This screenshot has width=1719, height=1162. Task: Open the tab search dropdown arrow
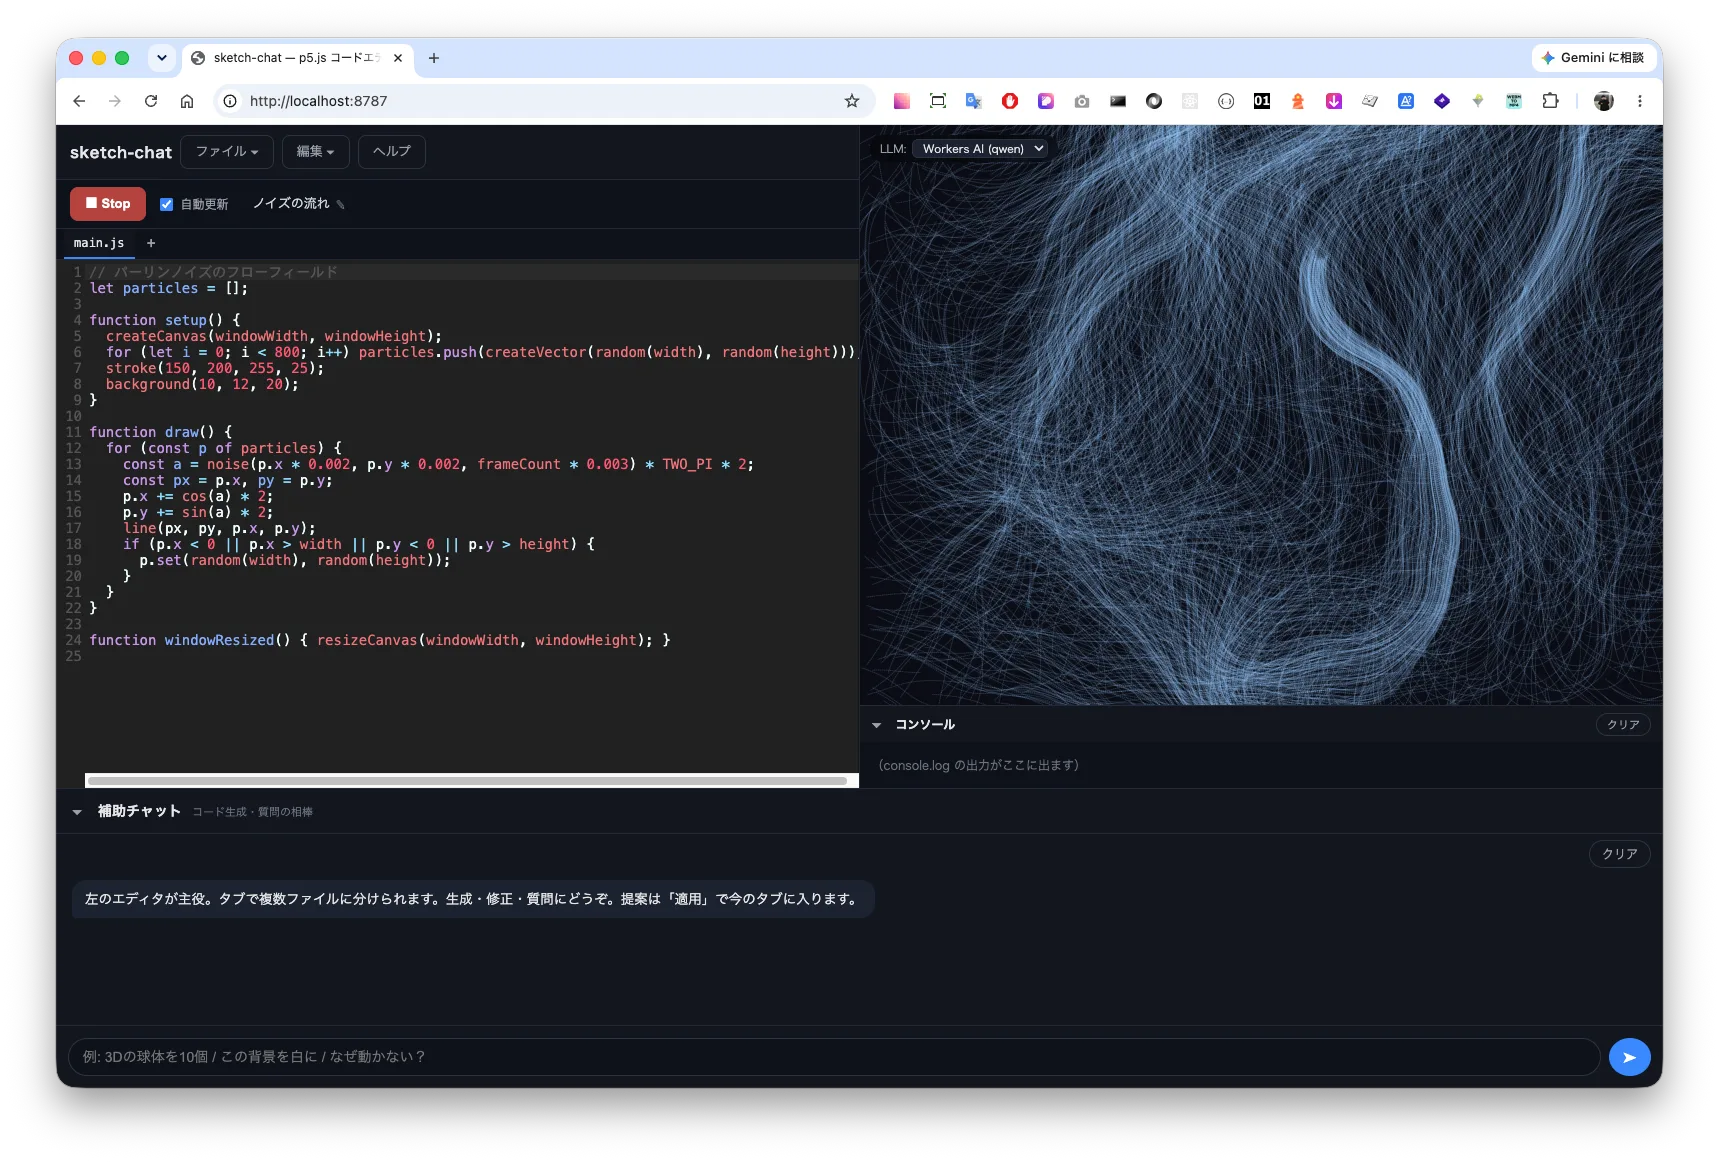coord(162,58)
